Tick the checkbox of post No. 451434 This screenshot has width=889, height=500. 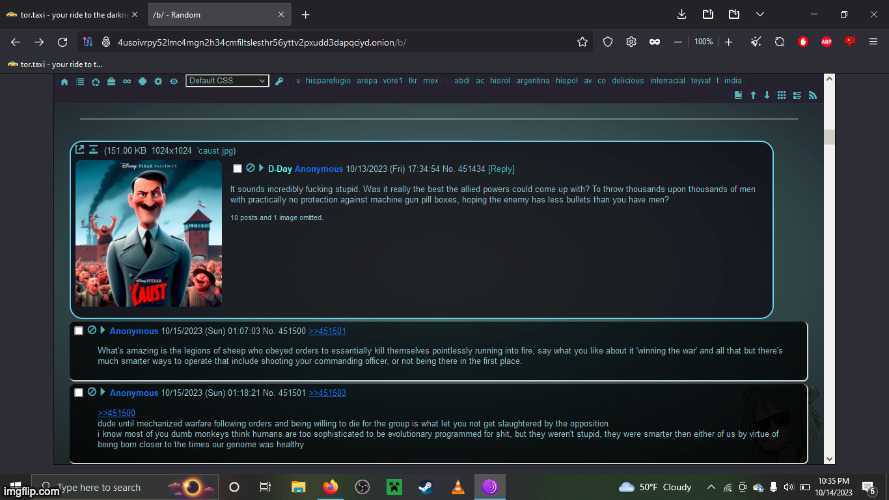click(238, 169)
